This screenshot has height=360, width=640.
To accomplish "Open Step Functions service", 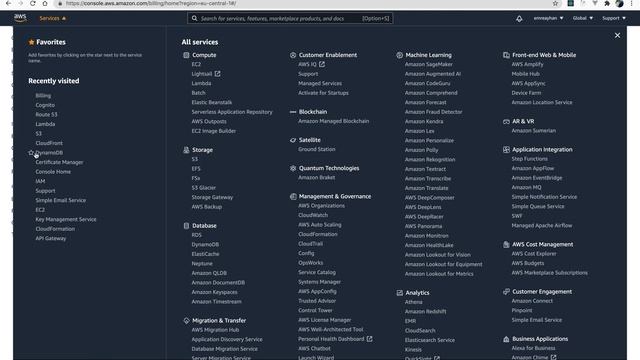I will tap(529, 159).
